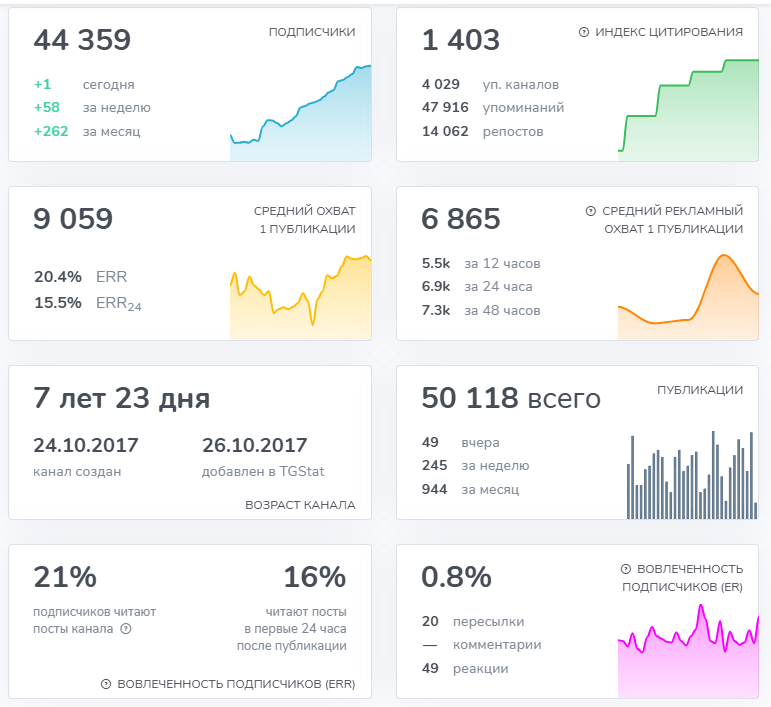Click help icon beside ИНДЕКС ЦИТИРОВАНИЯ
Screen dimensions: 771x707
[x=584, y=32]
